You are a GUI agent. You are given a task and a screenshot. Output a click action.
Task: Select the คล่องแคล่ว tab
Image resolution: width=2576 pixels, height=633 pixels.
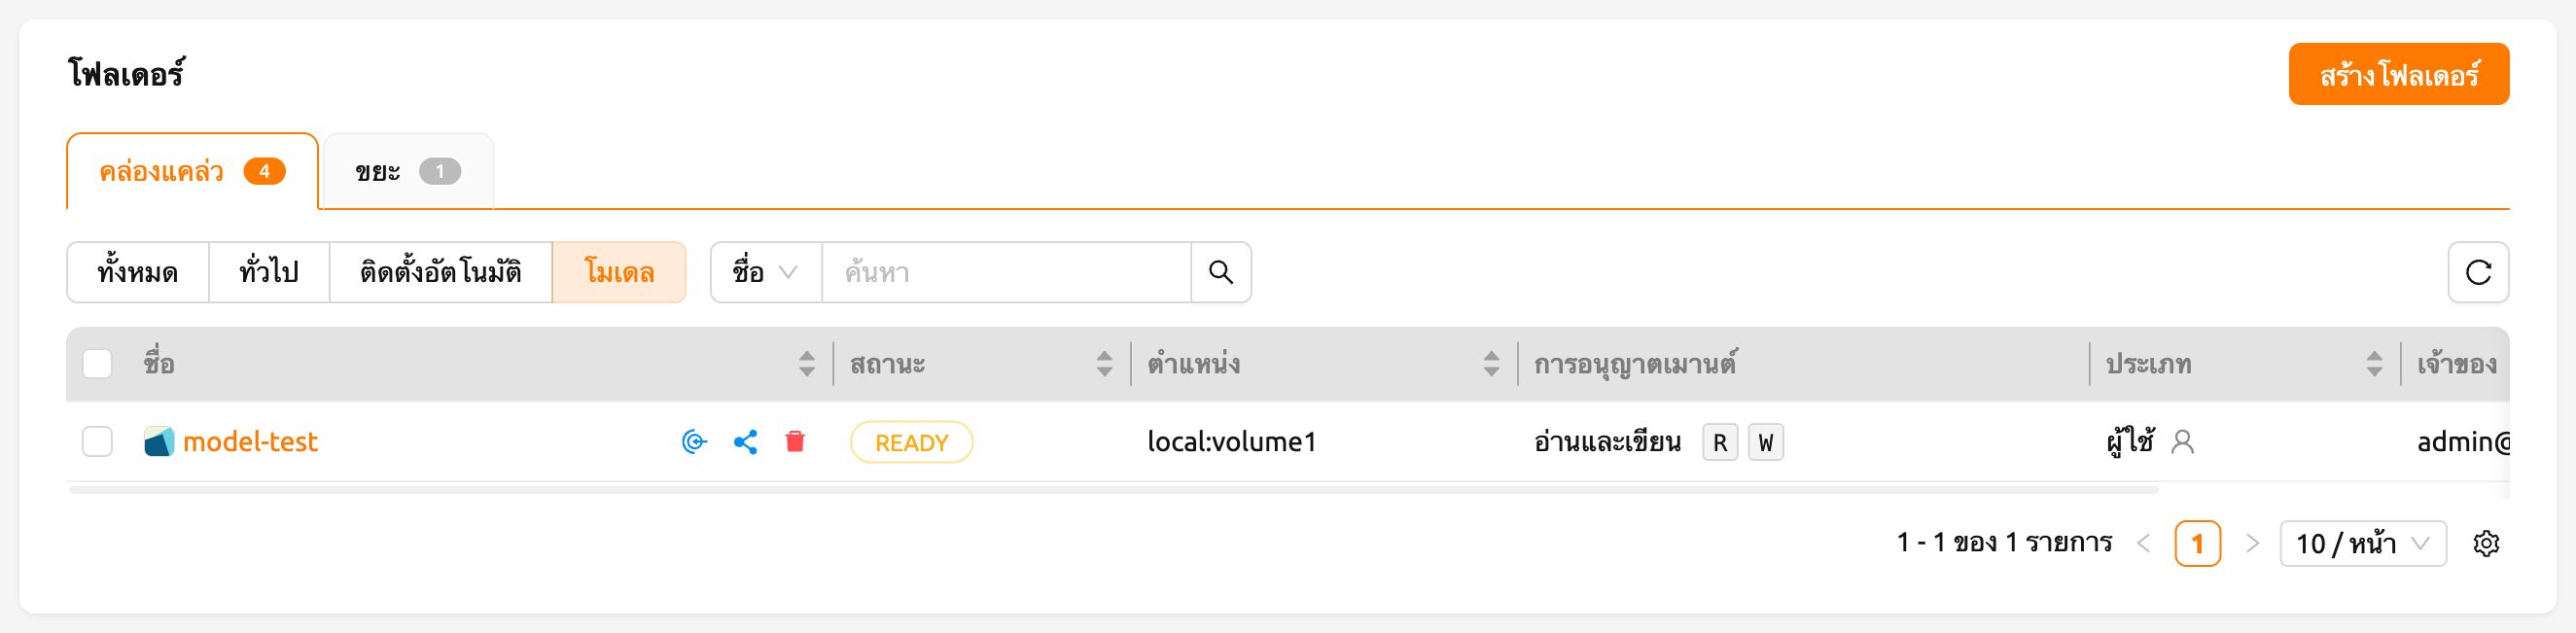click(192, 172)
